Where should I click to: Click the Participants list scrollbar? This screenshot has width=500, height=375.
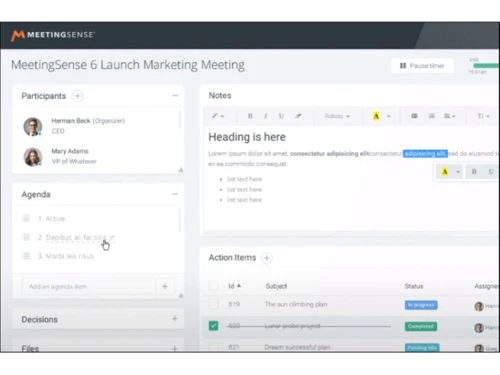coord(180,119)
